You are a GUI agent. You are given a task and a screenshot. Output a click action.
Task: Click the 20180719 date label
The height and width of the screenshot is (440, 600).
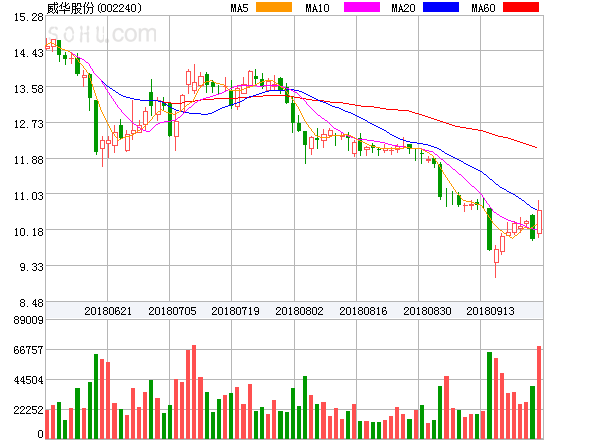(235, 311)
